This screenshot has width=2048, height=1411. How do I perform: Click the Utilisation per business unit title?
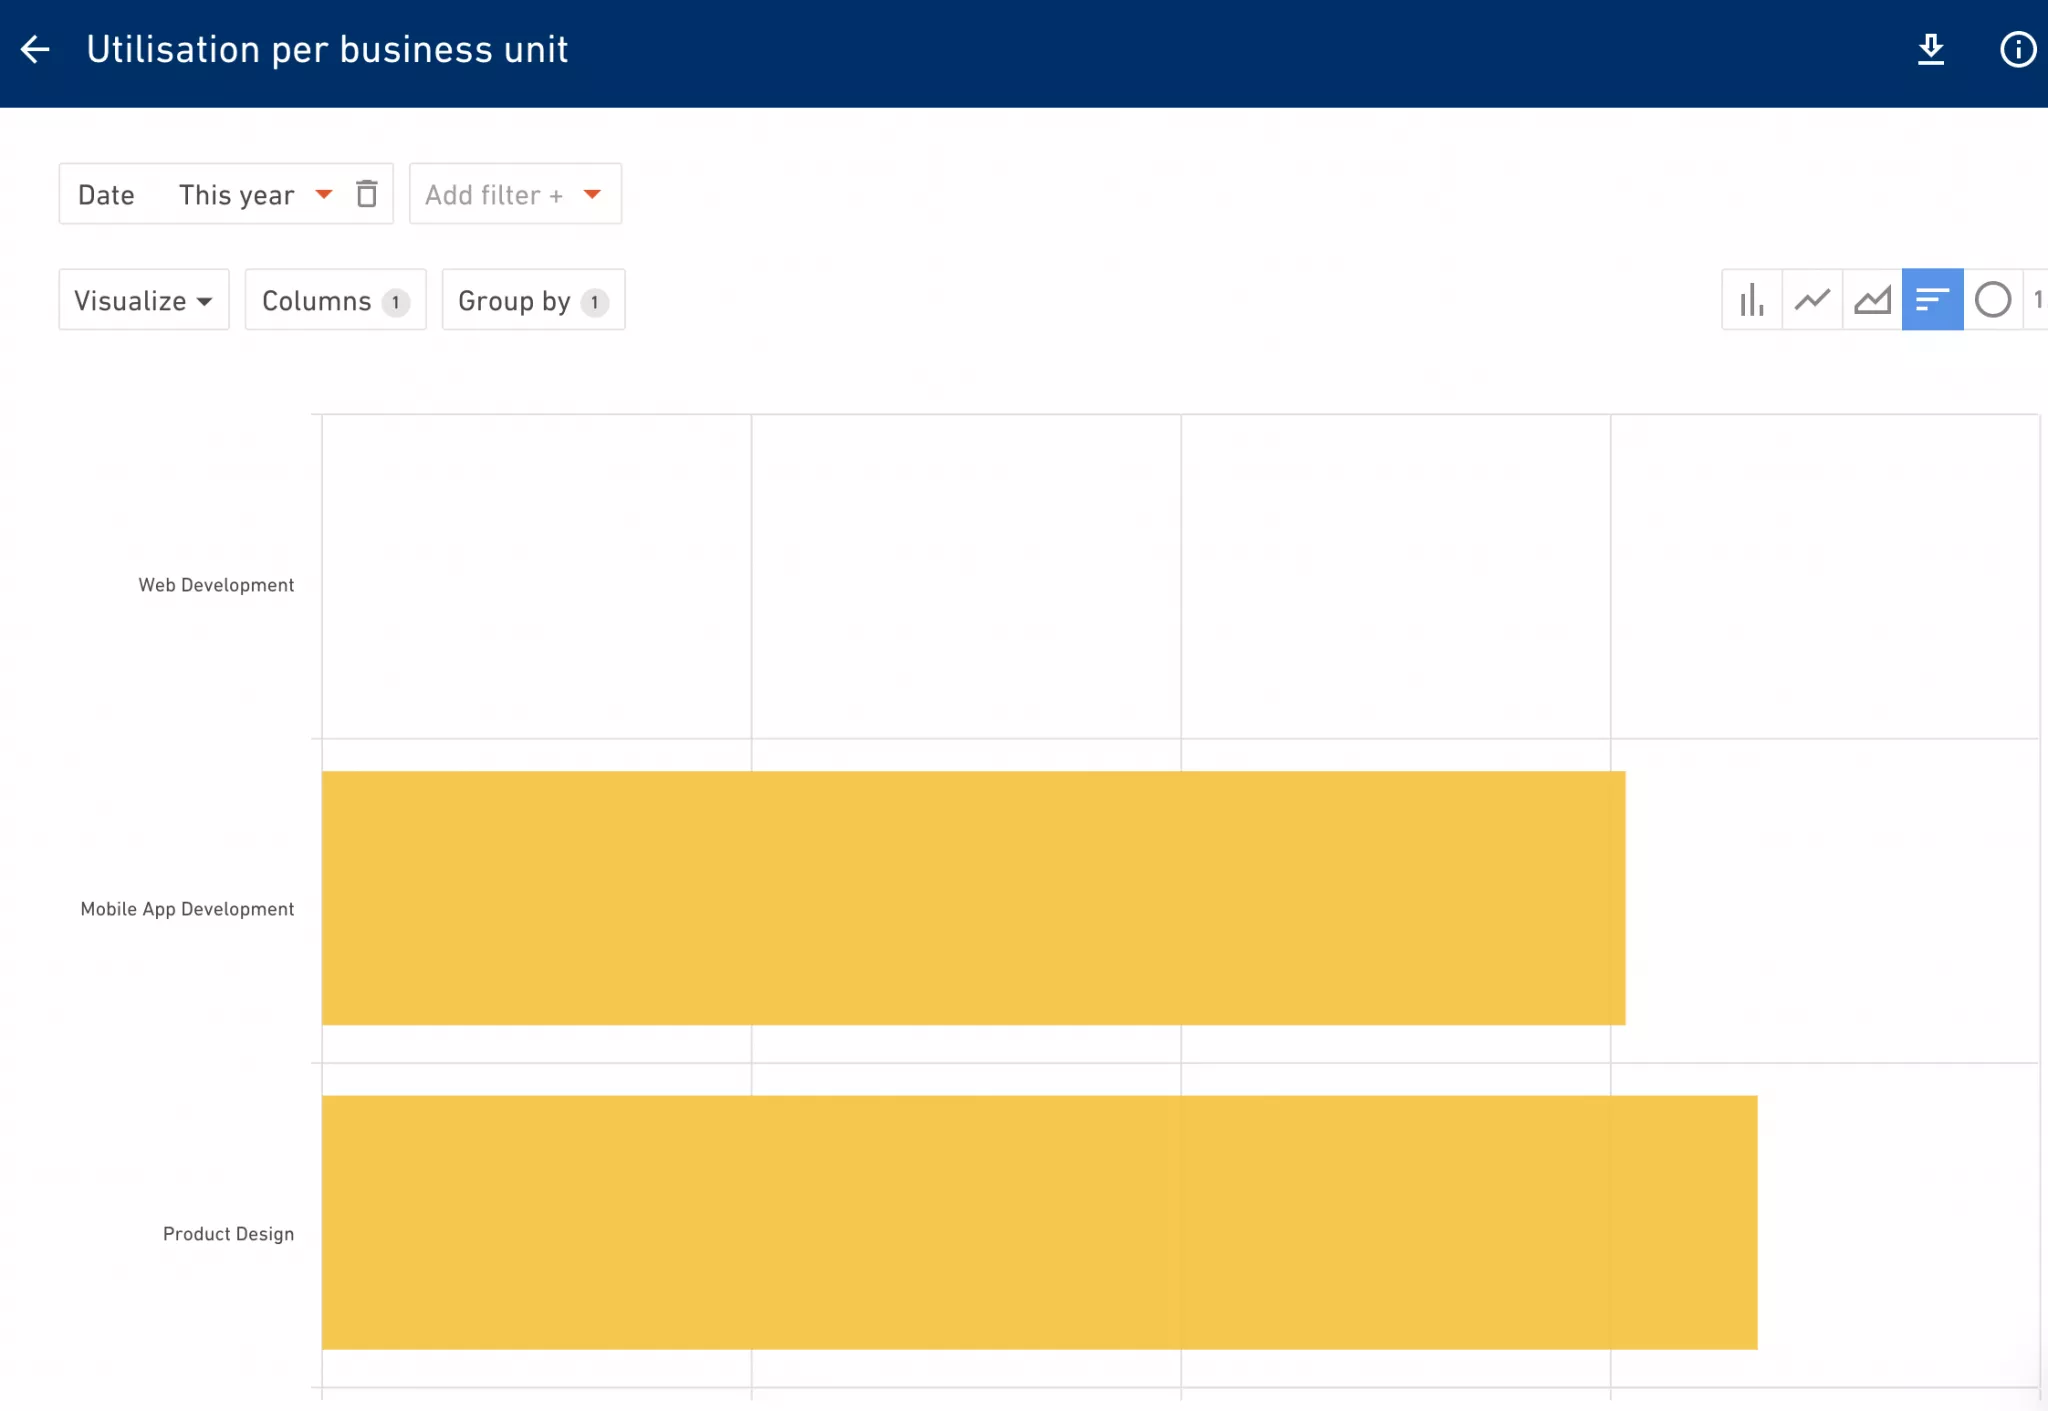click(327, 49)
